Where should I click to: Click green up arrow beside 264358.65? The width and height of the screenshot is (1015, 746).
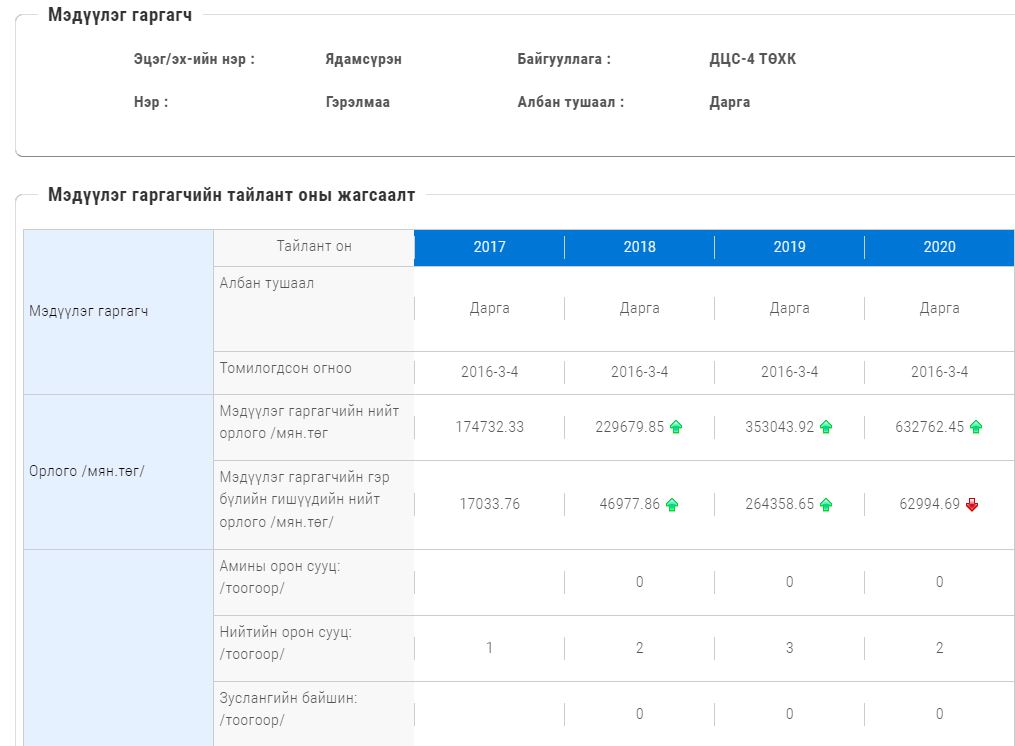(x=826, y=504)
